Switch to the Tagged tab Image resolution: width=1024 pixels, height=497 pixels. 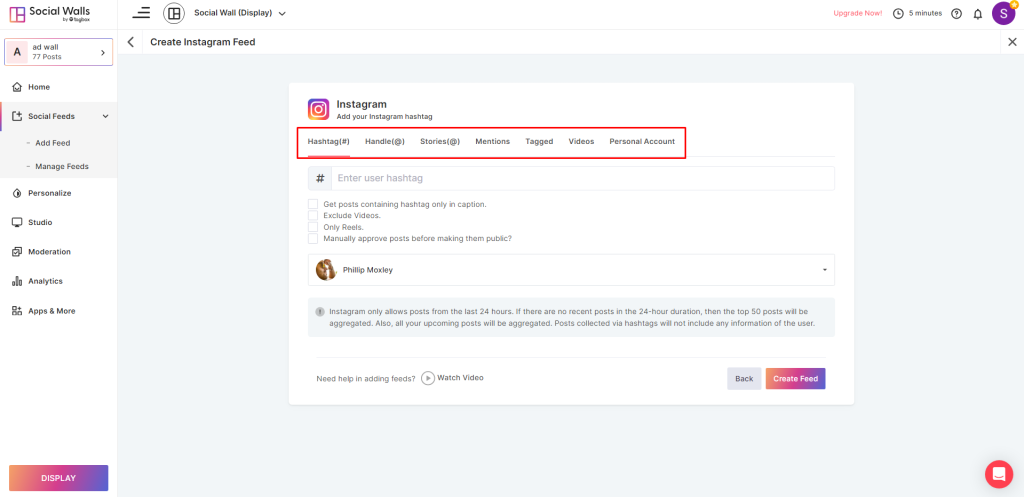tap(539, 142)
